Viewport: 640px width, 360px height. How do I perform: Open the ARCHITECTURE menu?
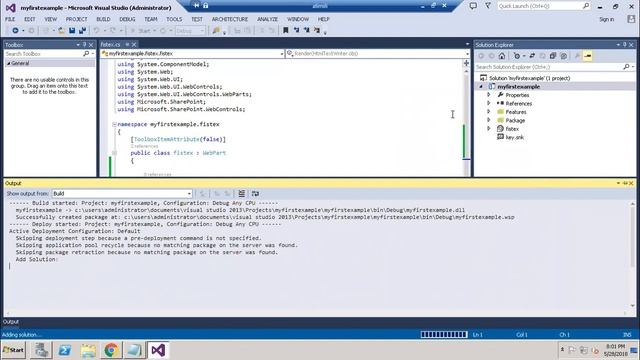coord(229,19)
